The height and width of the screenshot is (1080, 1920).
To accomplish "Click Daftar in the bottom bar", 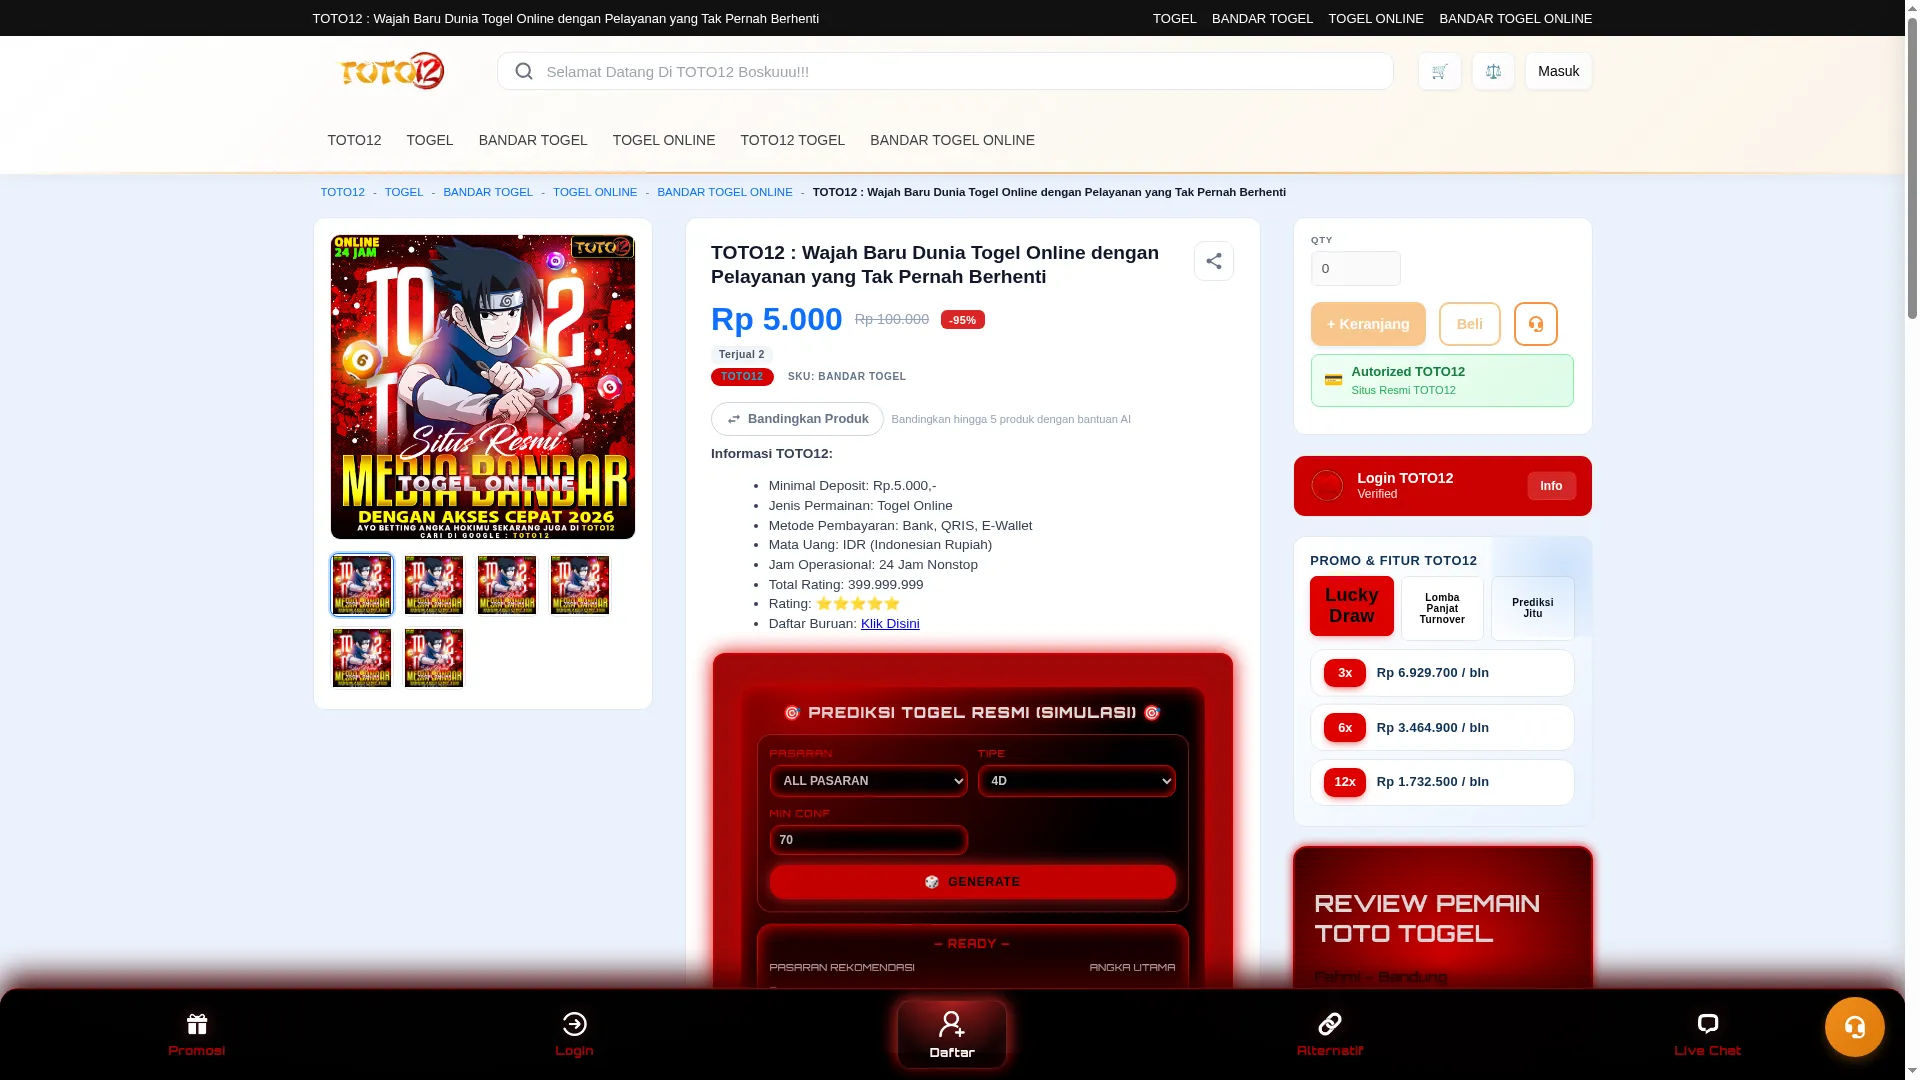I will tap(952, 1034).
